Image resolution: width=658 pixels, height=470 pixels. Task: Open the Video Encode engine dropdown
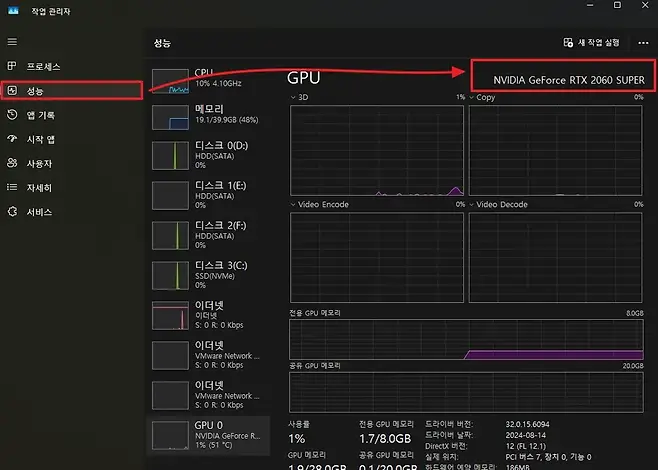pos(293,204)
